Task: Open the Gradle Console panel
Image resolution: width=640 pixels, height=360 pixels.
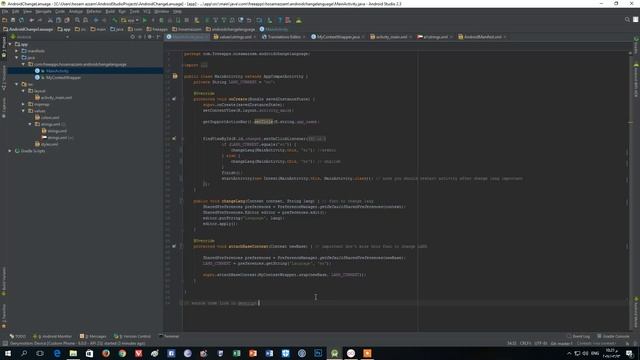Action: coord(613,336)
